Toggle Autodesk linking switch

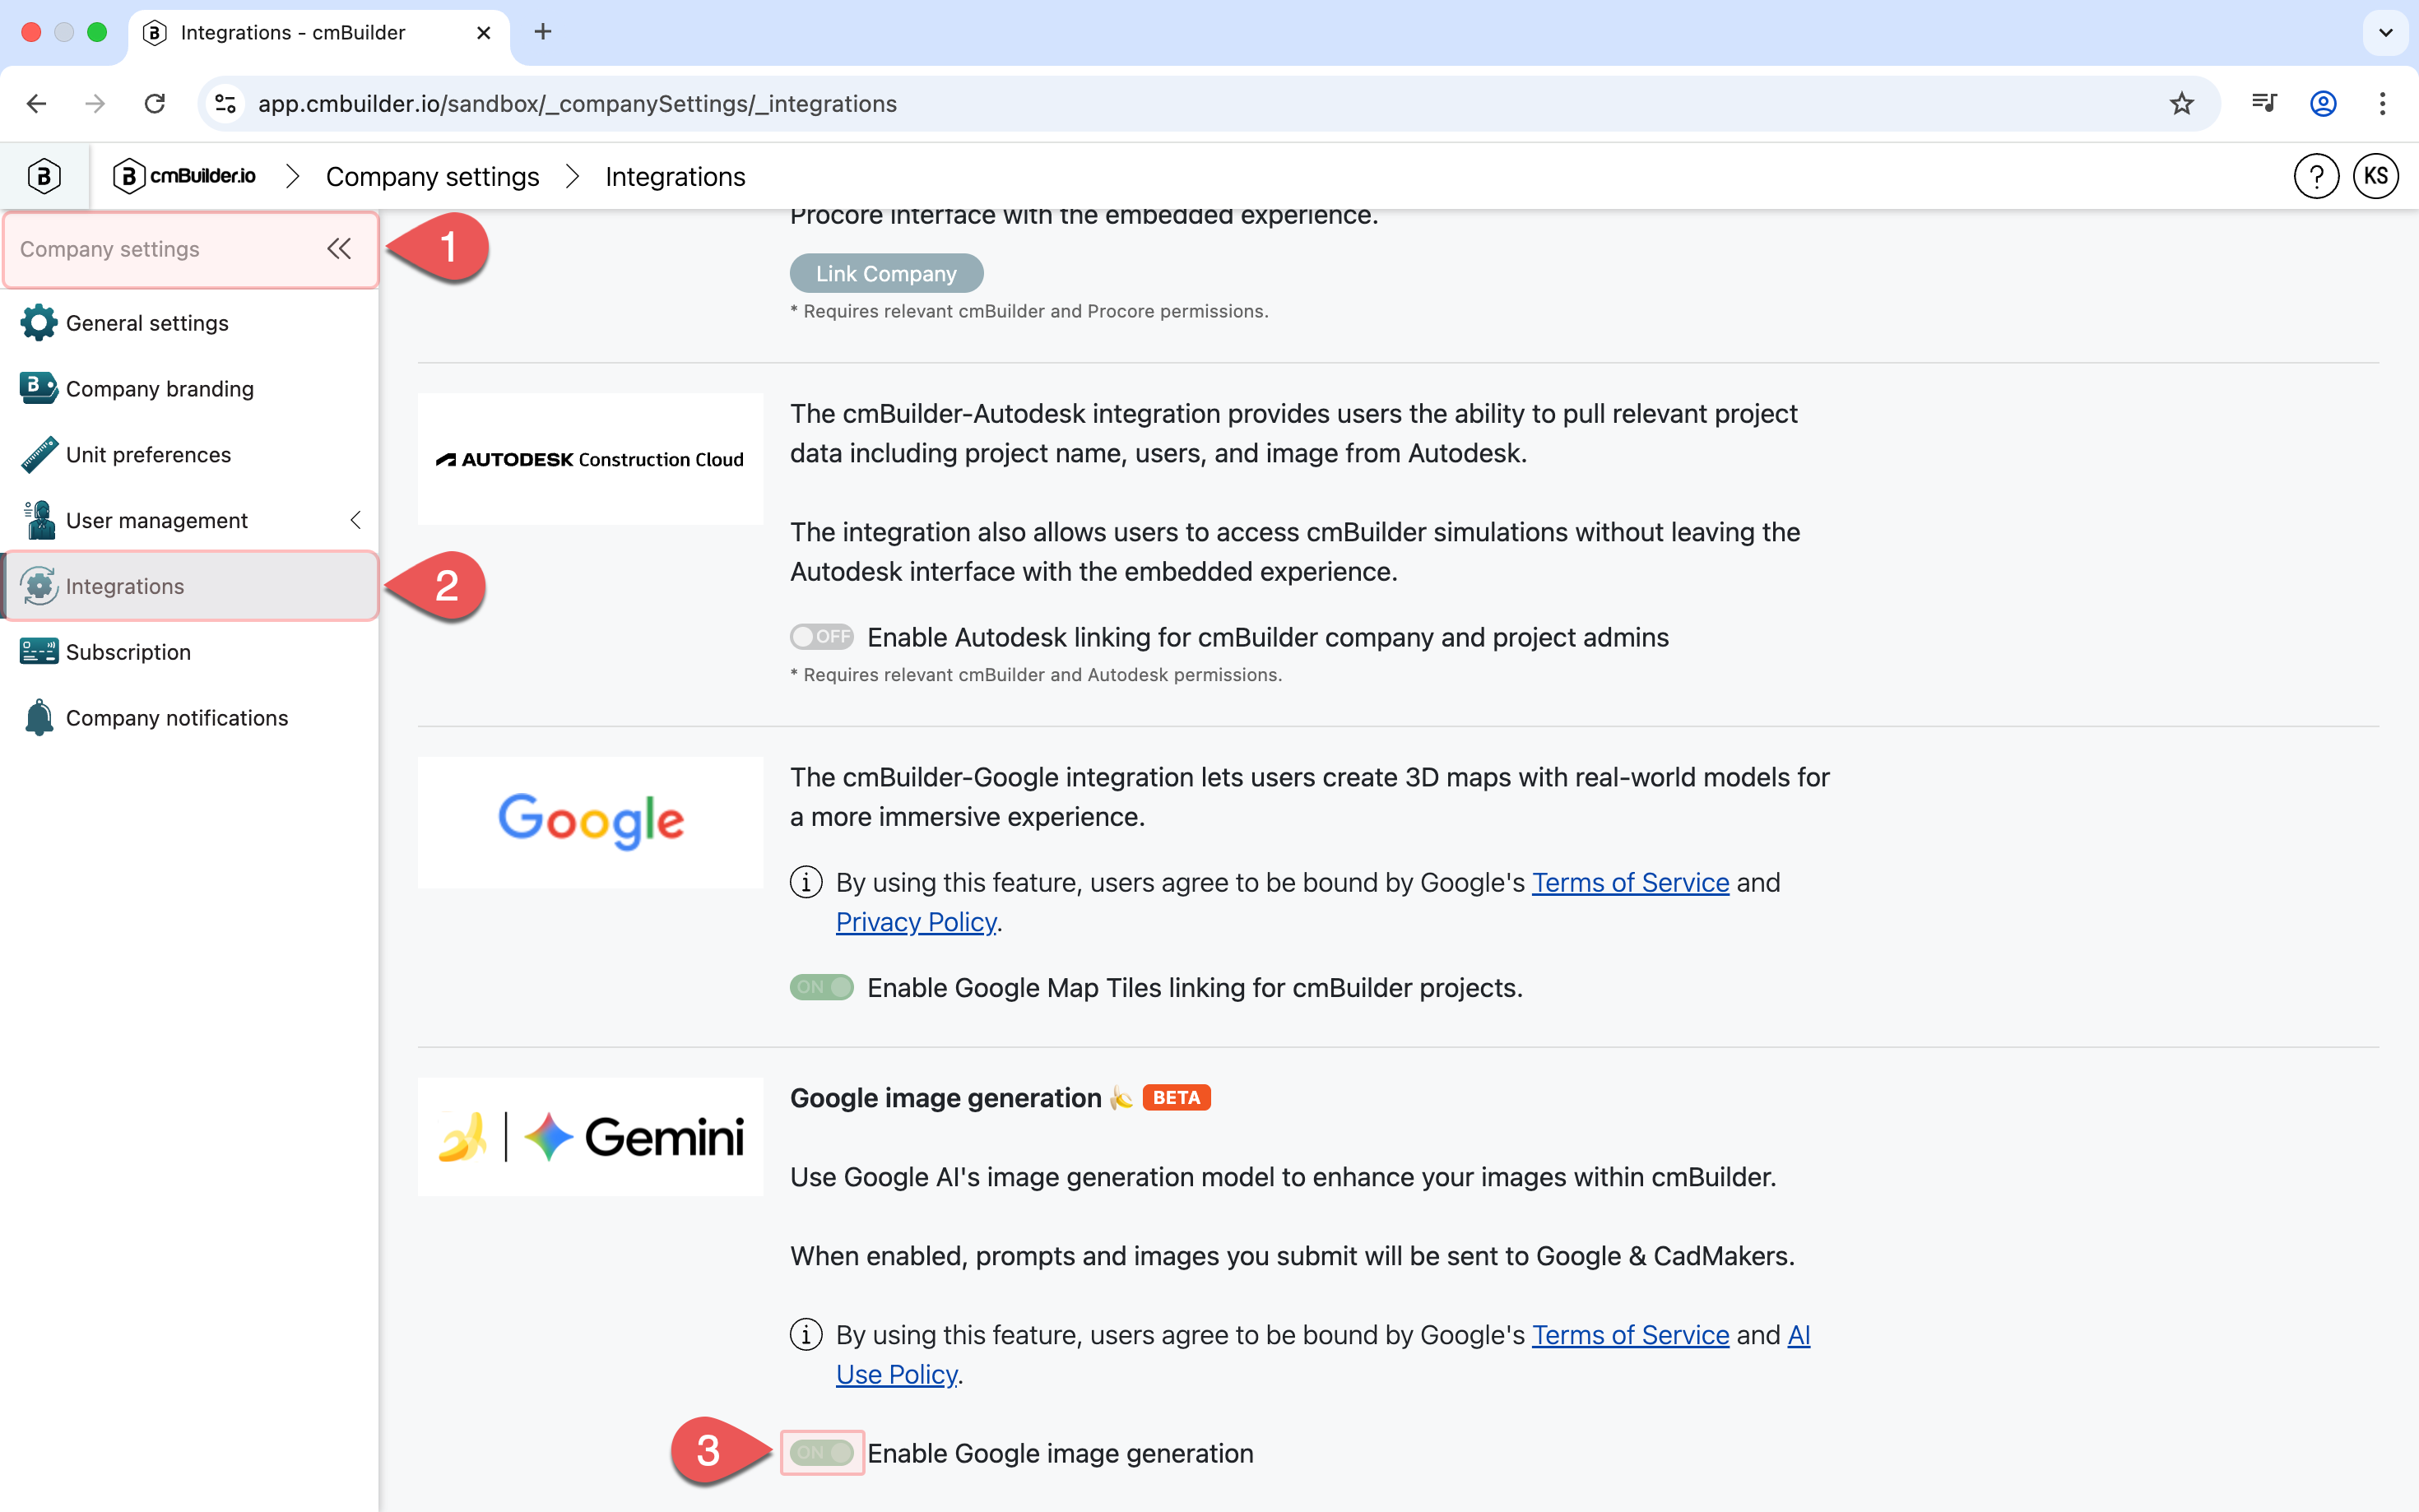coord(821,637)
